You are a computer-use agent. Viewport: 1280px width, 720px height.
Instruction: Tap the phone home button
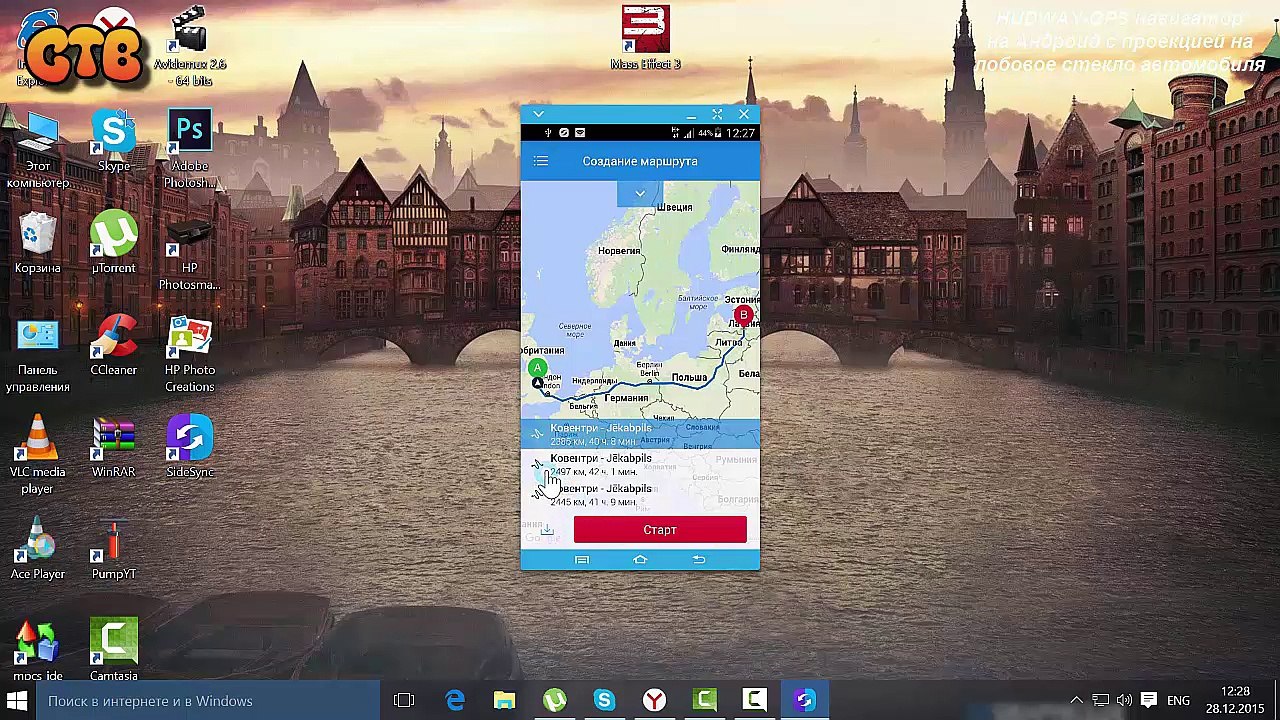(640, 560)
